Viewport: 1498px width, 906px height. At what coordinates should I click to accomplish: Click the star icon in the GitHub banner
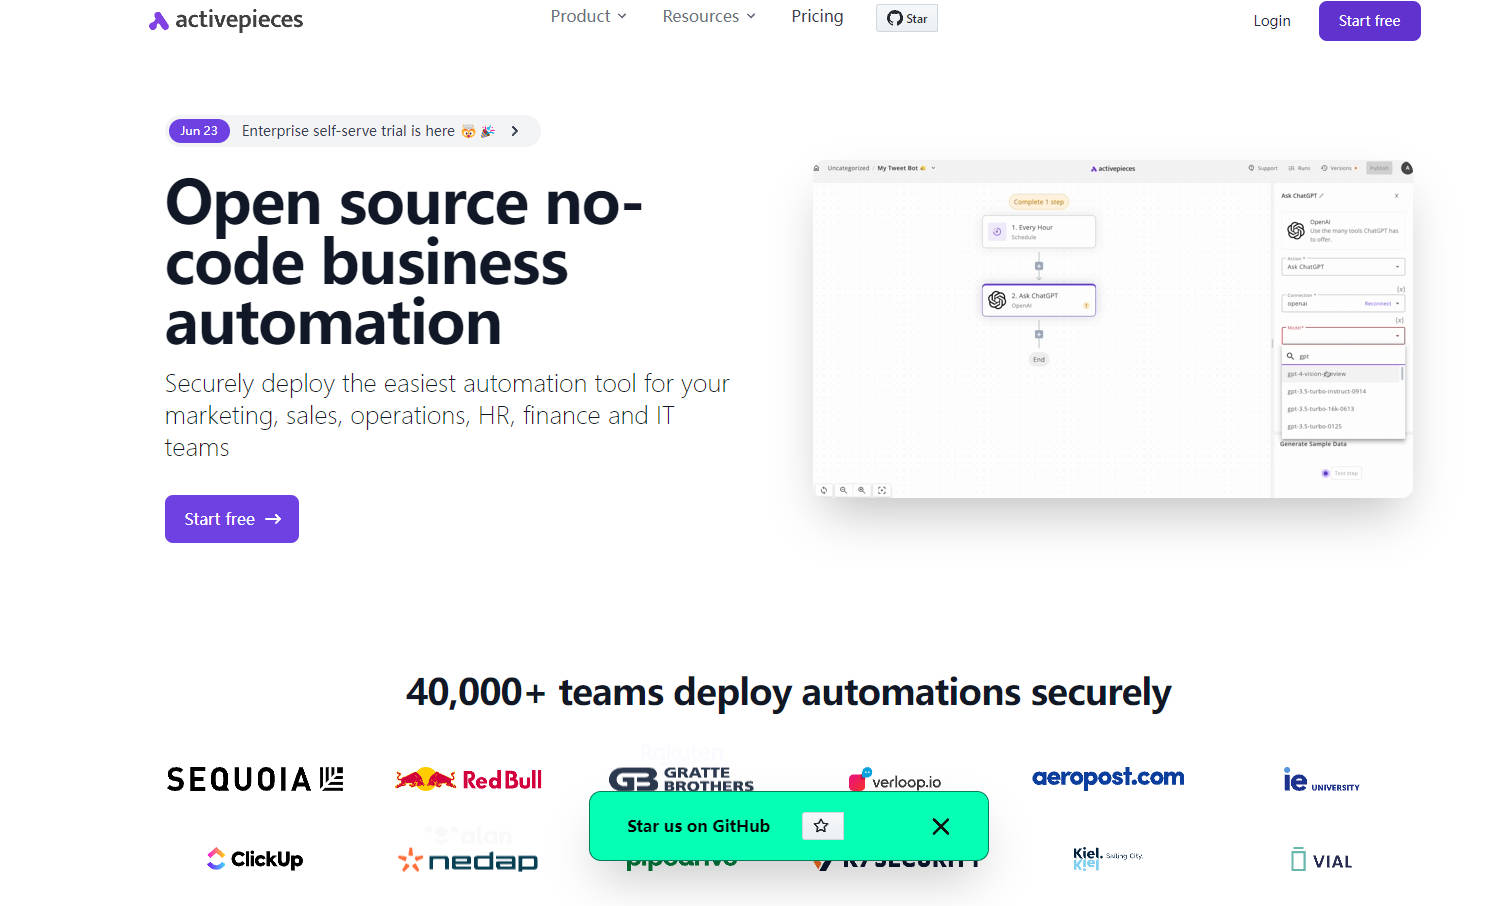(x=821, y=826)
